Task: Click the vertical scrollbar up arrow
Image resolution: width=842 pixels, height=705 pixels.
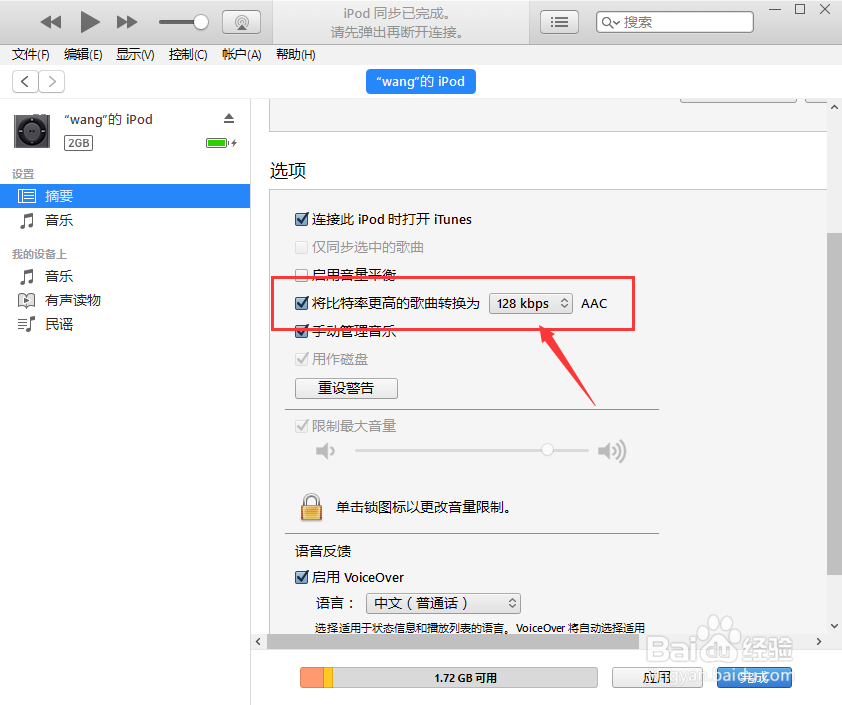Action: tap(834, 107)
